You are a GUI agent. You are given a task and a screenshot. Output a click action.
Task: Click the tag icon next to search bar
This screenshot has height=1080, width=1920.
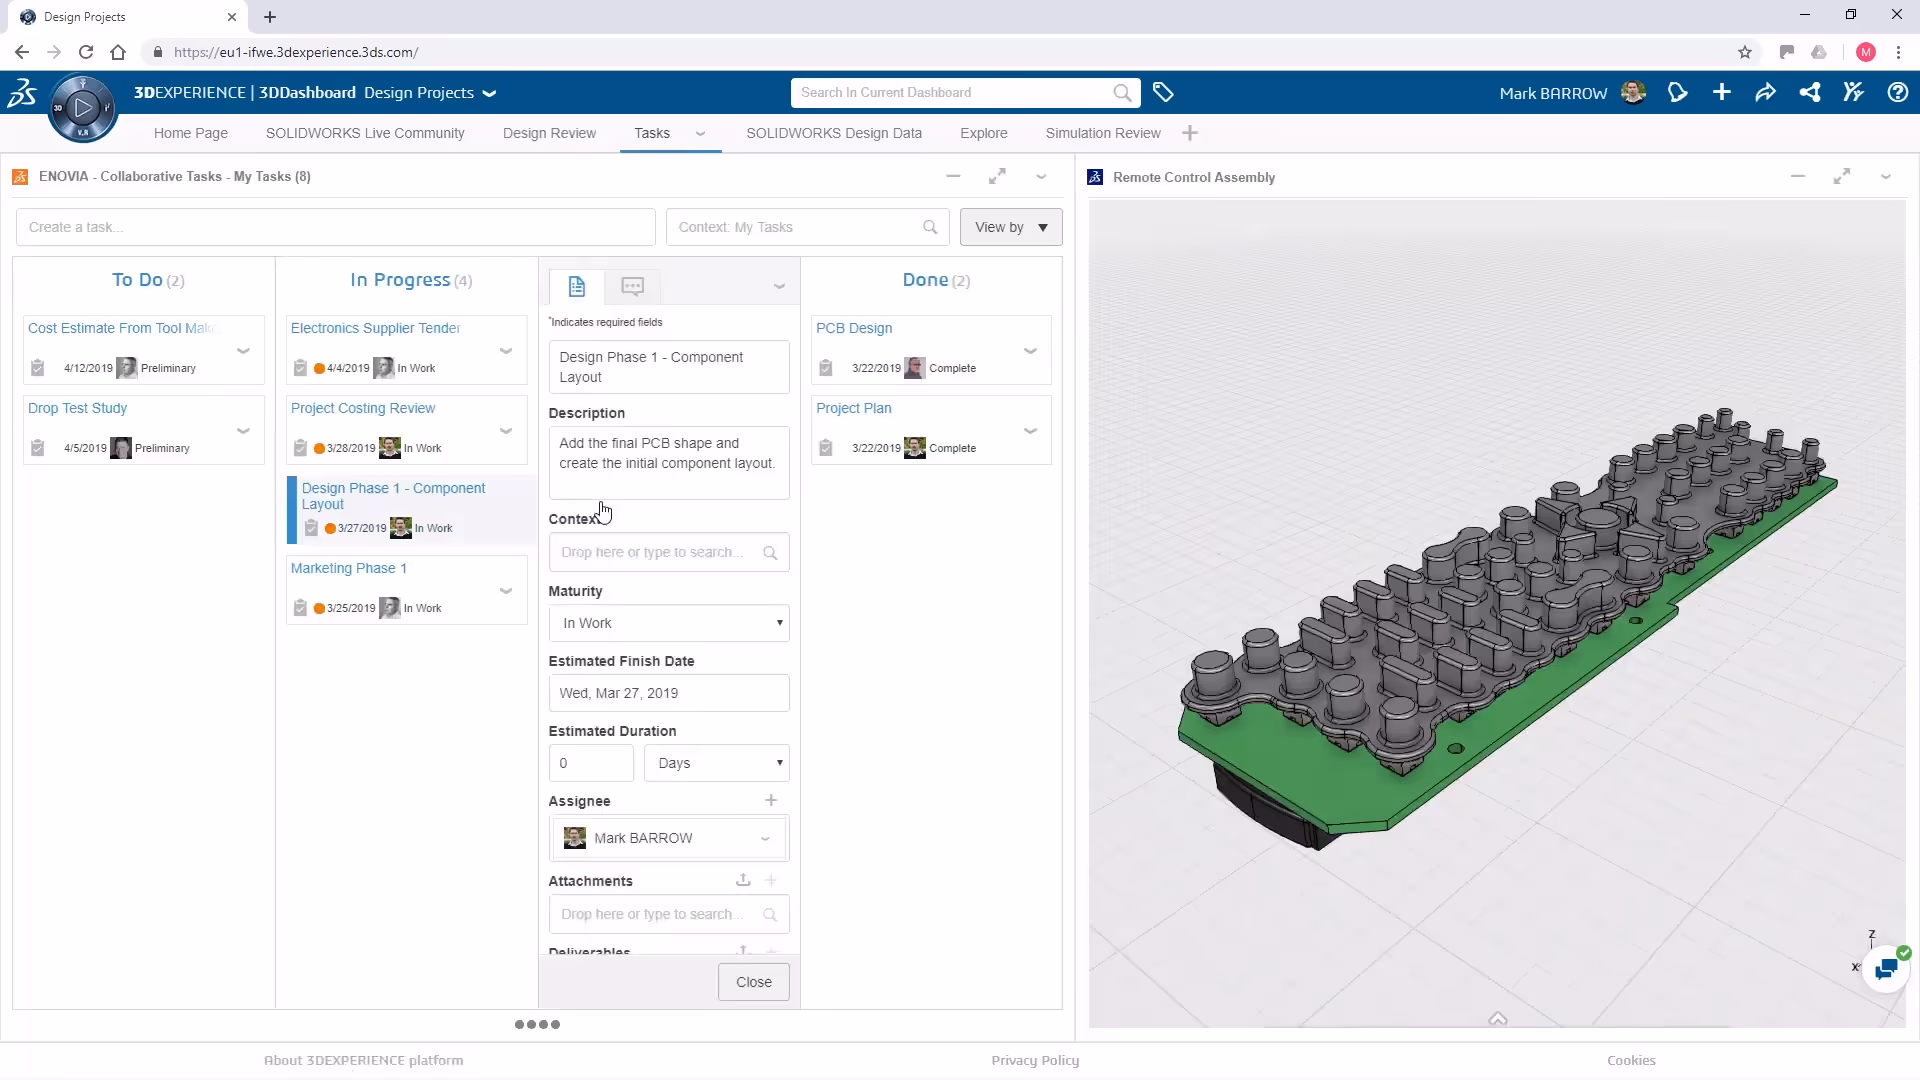pyautogui.click(x=1163, y=93)
